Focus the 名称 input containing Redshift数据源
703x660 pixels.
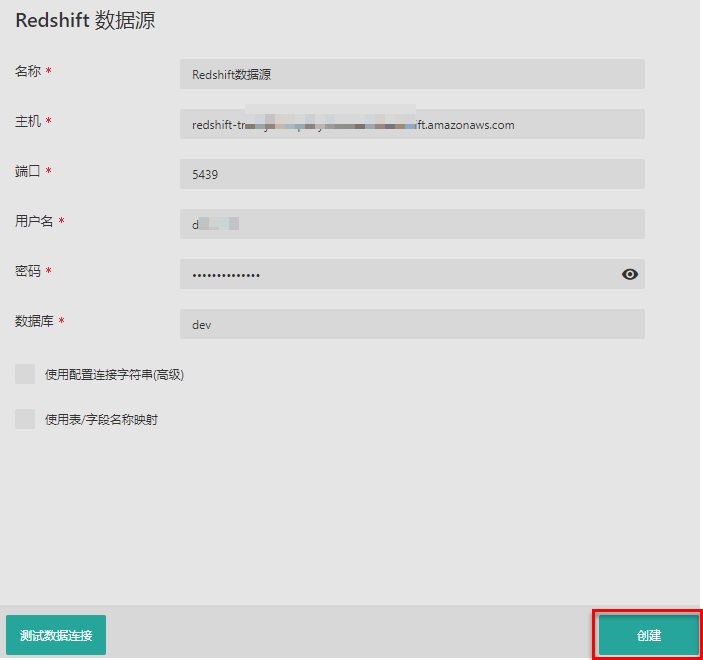pos(412,74)
